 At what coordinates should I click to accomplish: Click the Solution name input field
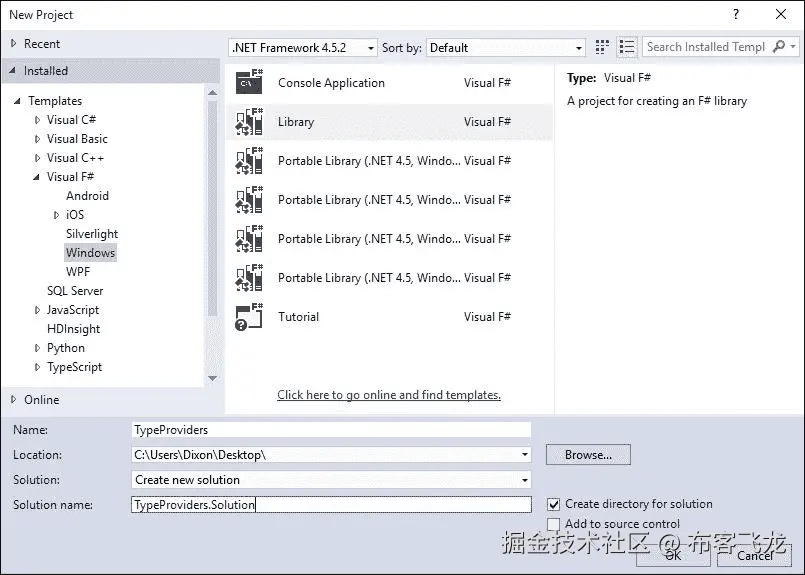click(x=331, y=505)
